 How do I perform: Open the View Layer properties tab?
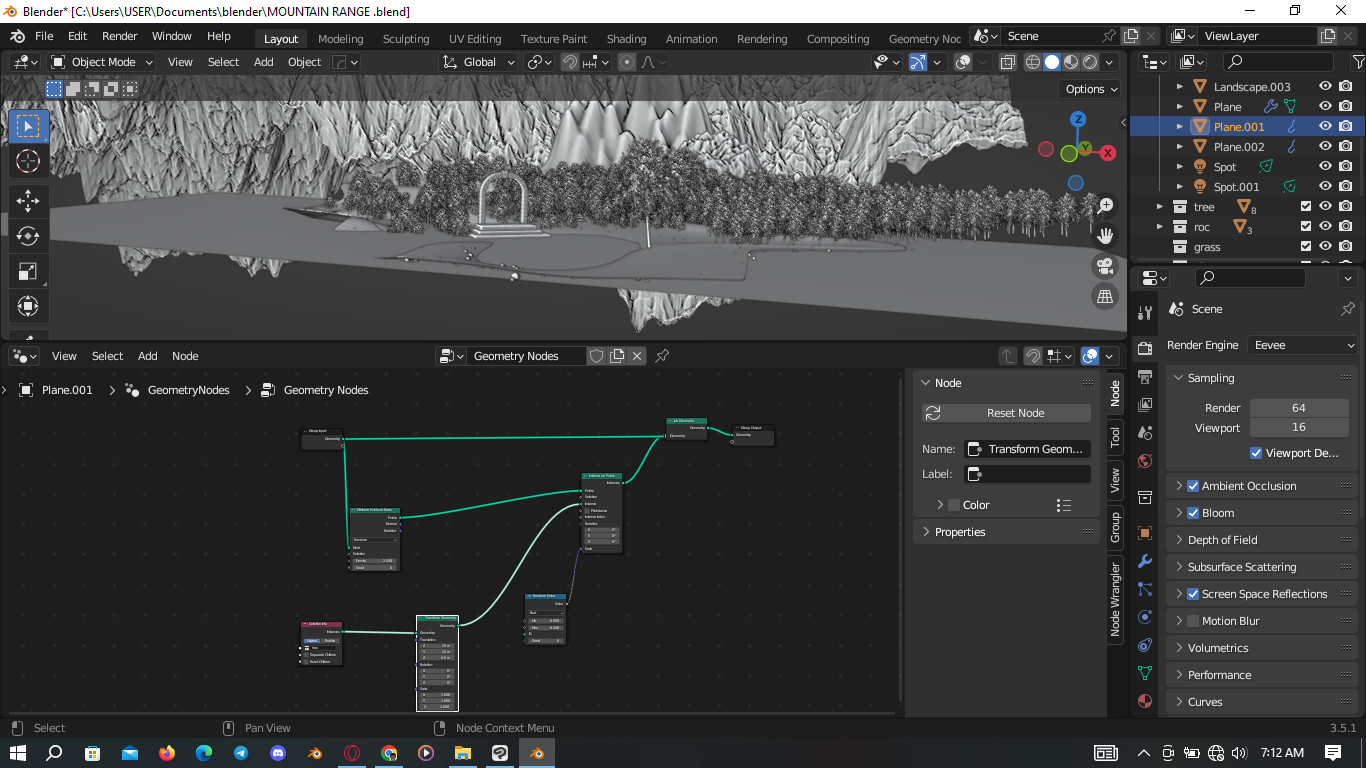coord(1145,404)
